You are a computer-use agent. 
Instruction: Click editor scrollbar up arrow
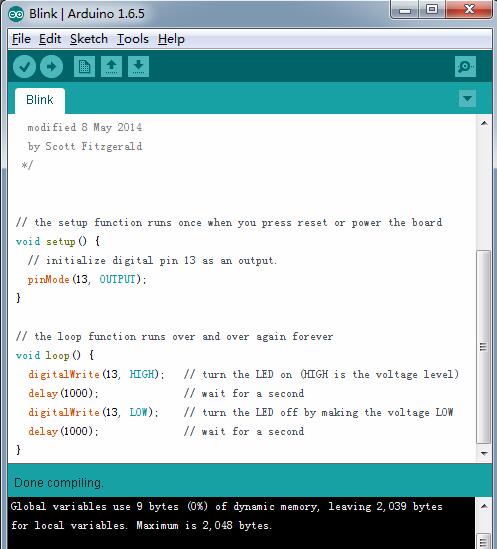click(484, 123)
